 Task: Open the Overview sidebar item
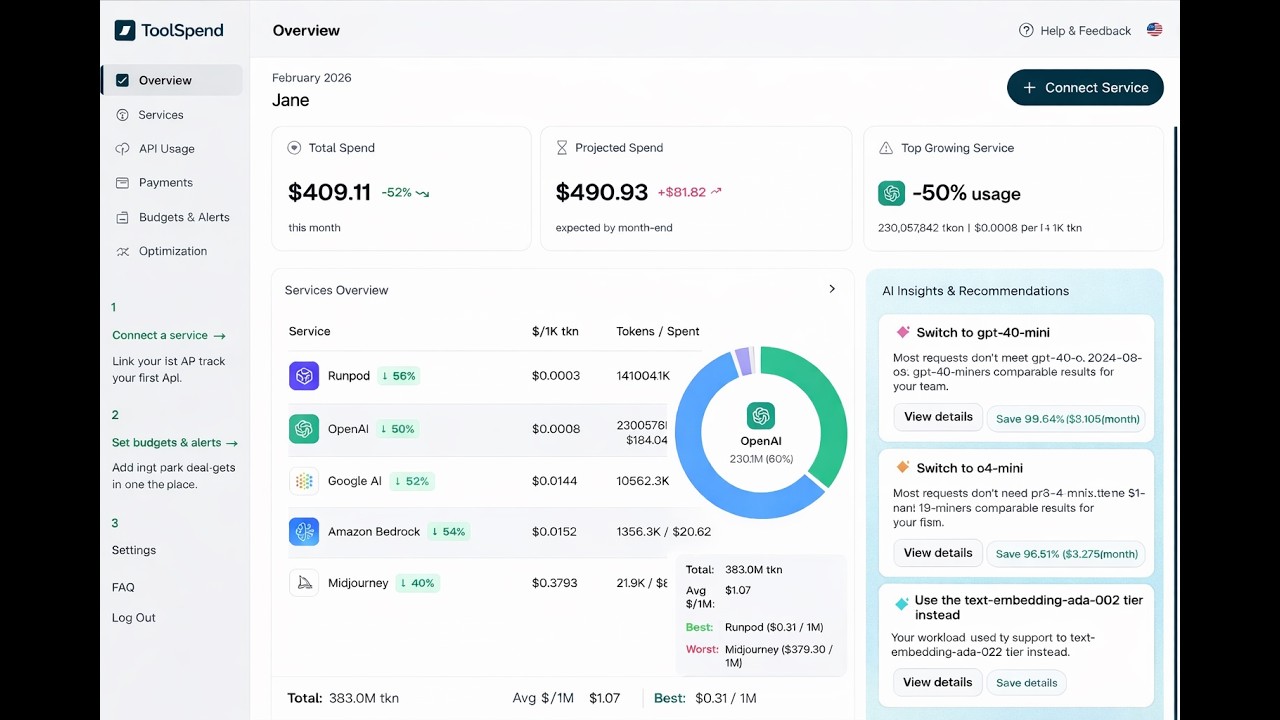172,80
